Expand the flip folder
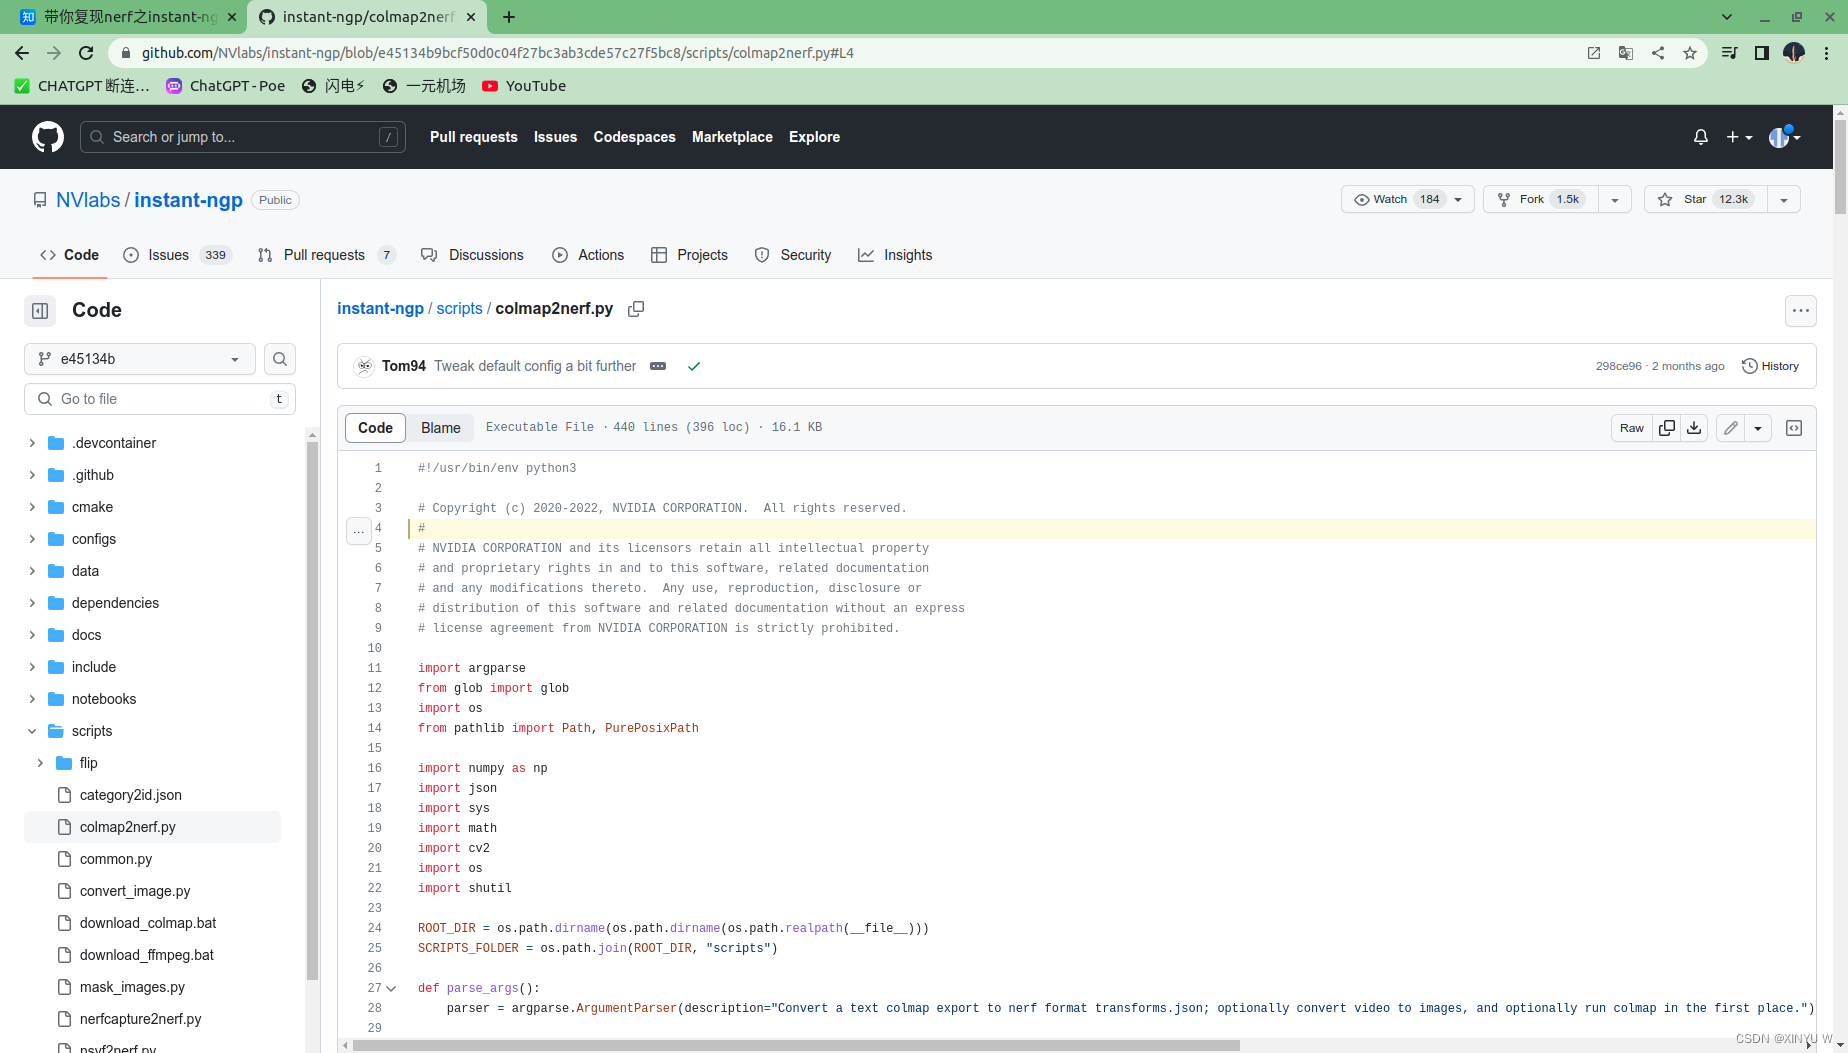1848x1053 pixels. click(x=40, y=763)
